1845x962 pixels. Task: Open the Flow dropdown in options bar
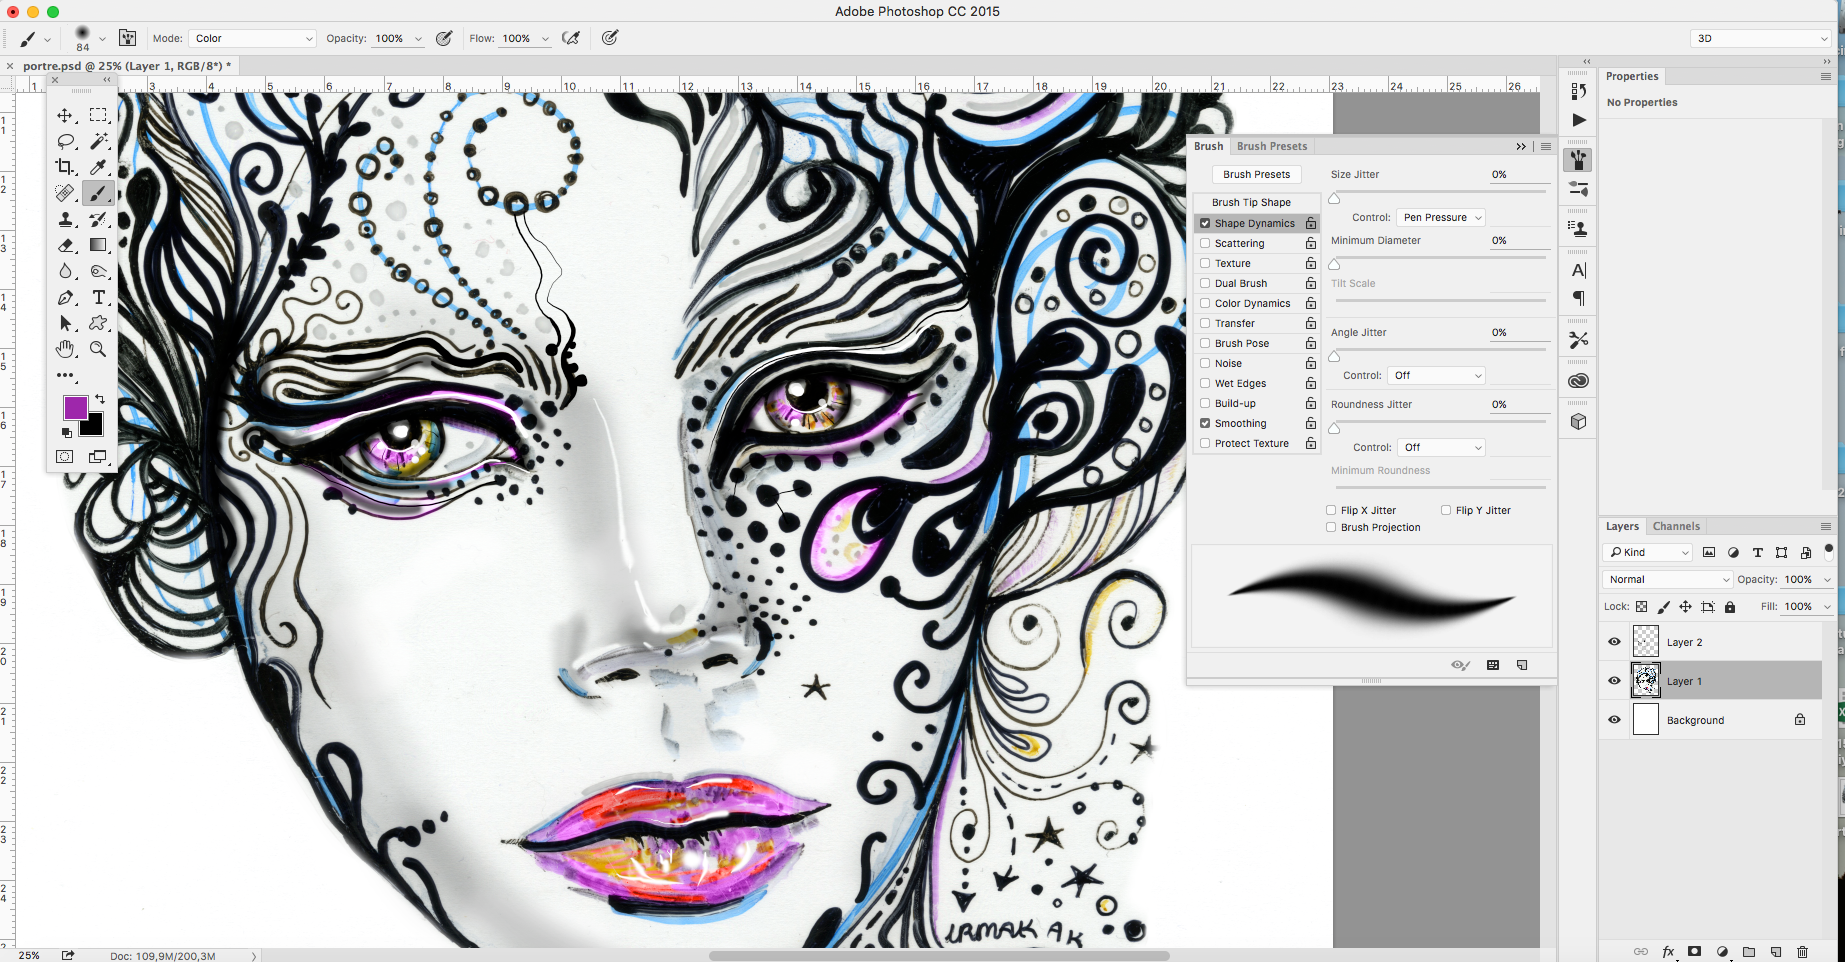545,39
